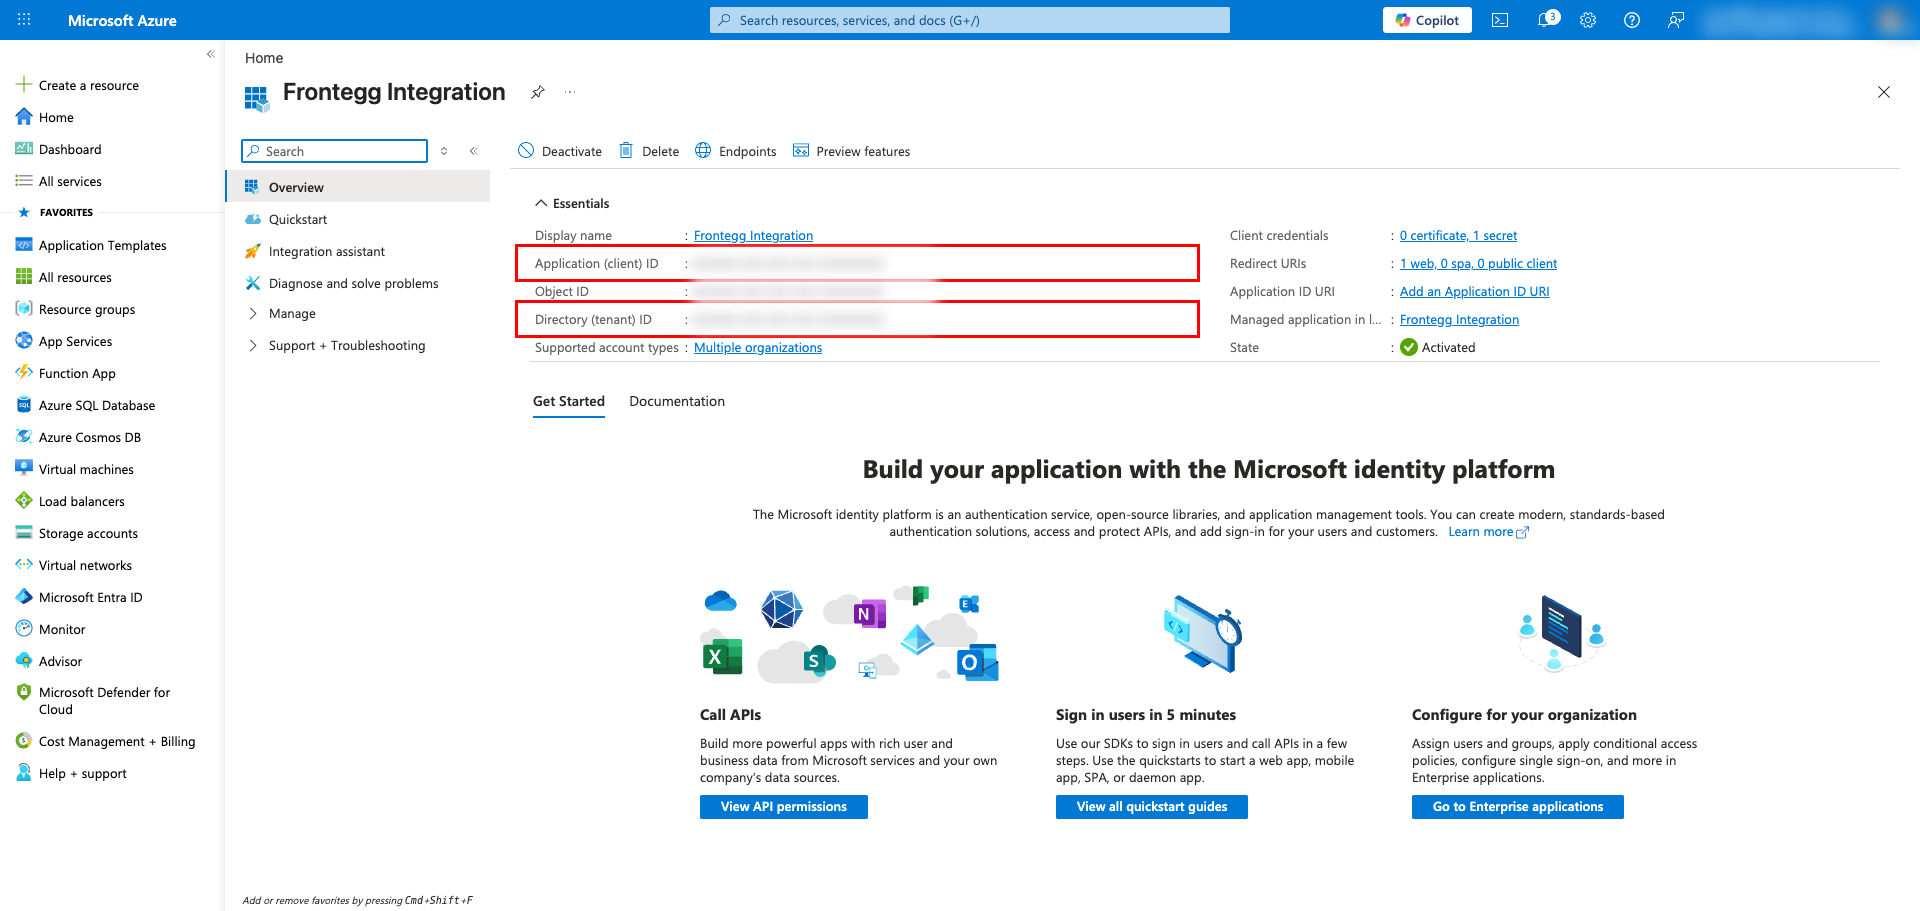Open Virtual networks
The image size is (1920, 911).
(85, 565)
